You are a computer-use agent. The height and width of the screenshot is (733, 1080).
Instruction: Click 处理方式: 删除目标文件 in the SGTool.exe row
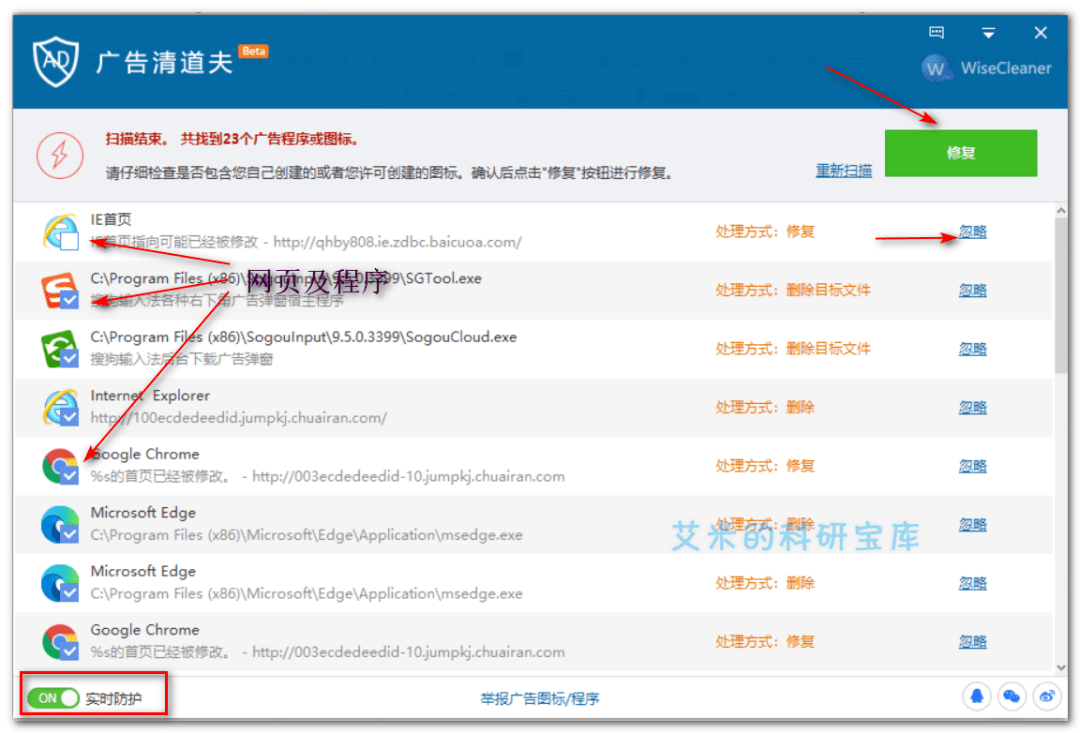tap(793, 291)
